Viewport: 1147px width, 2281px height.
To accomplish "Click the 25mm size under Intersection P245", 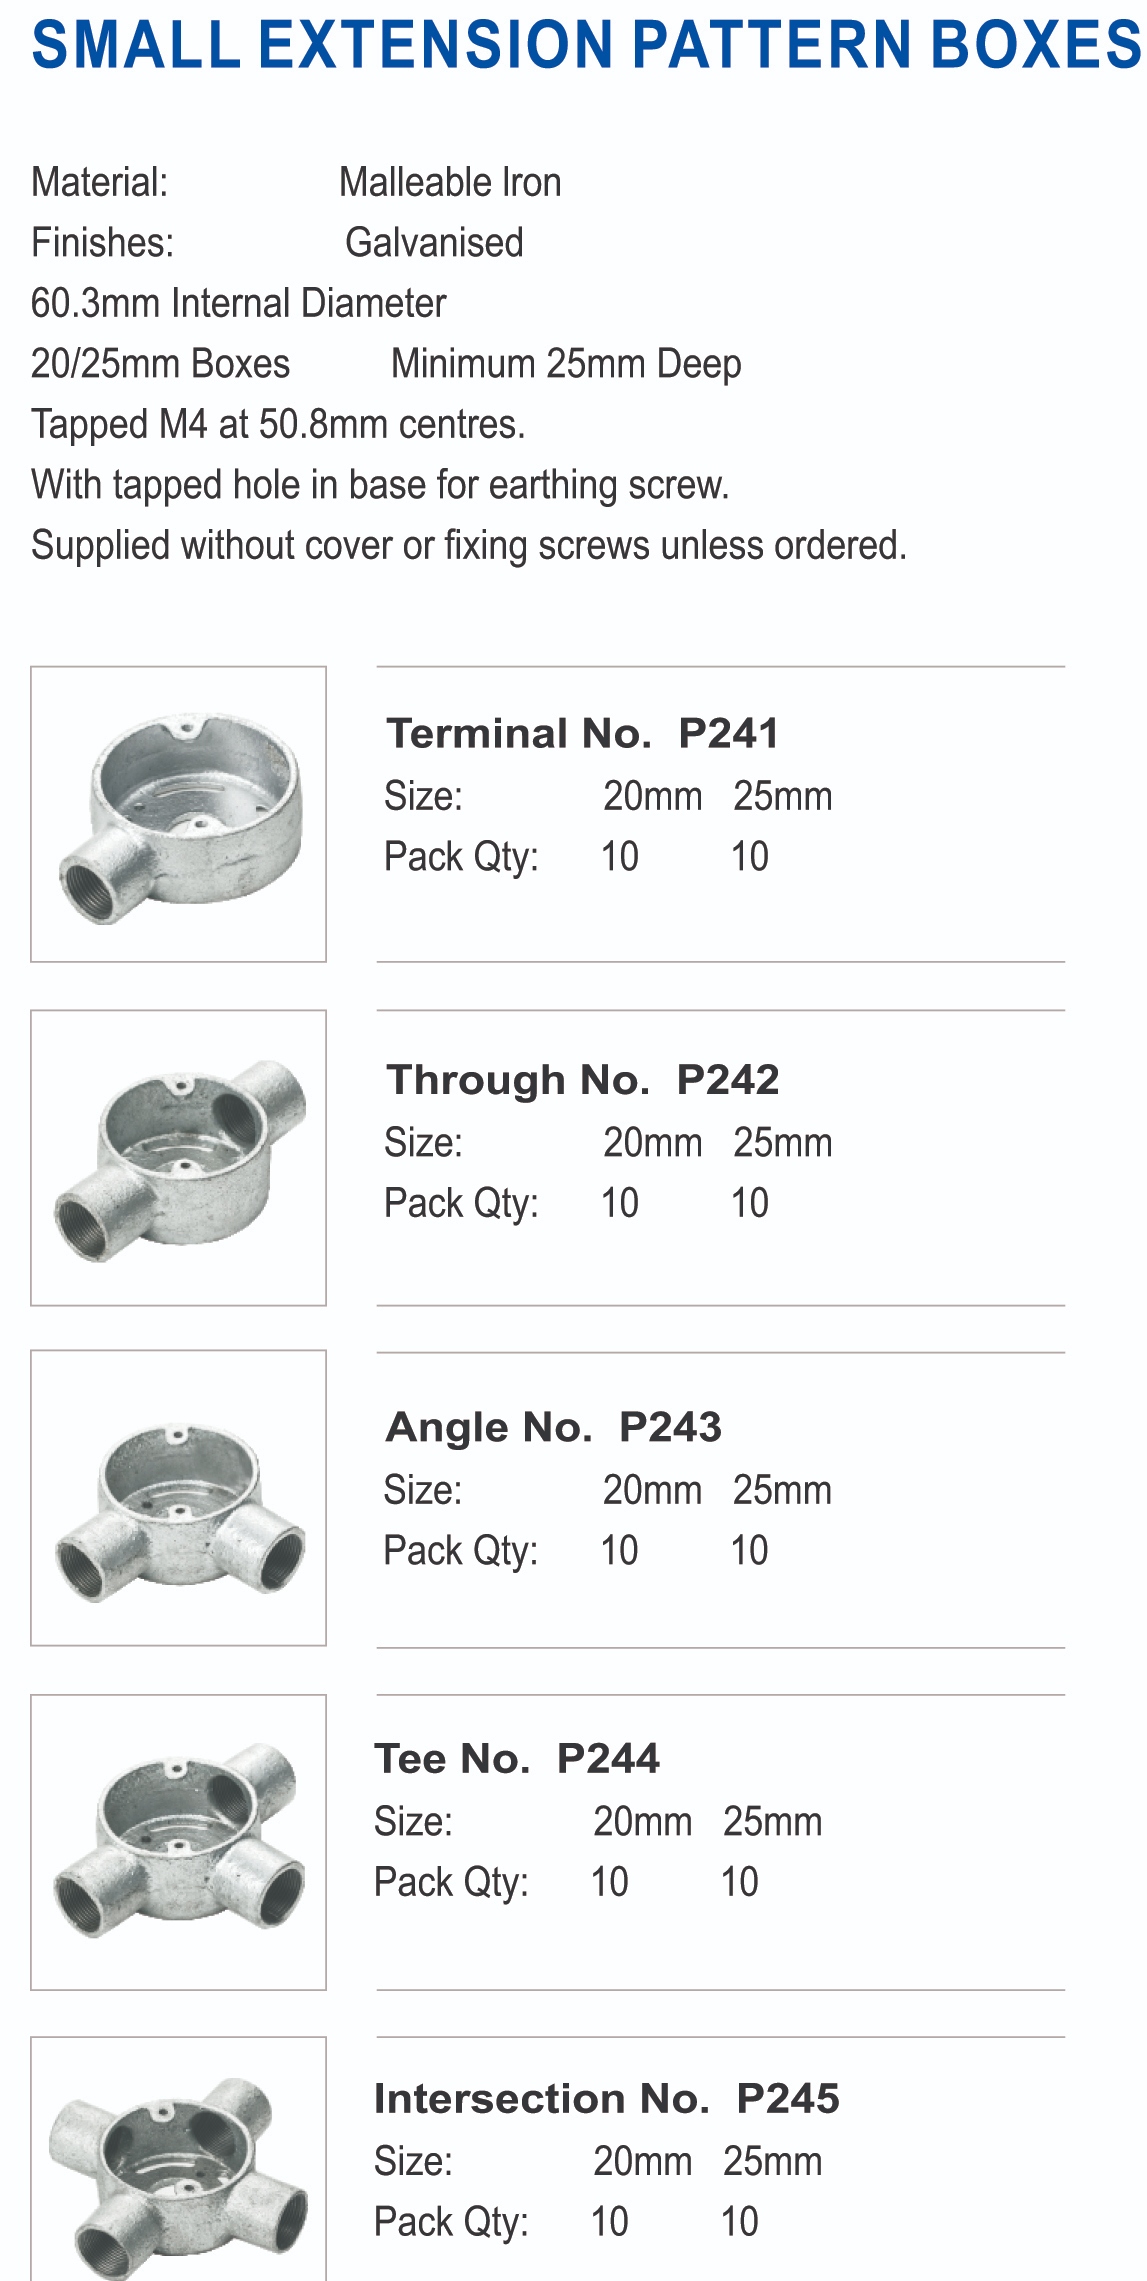I will 773,2161.
